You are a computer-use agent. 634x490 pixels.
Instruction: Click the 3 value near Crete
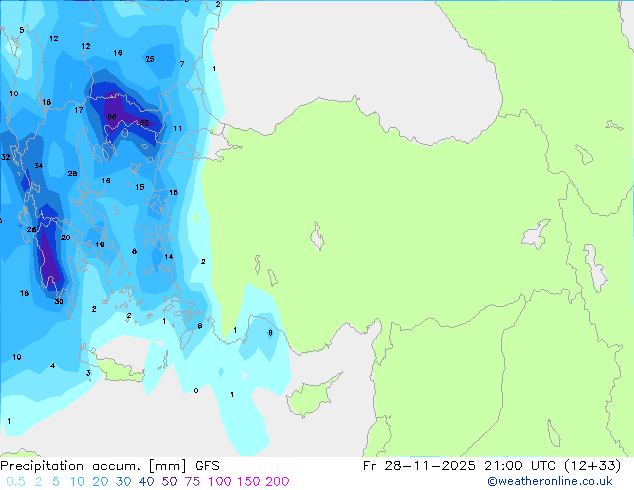pos(88,373)
